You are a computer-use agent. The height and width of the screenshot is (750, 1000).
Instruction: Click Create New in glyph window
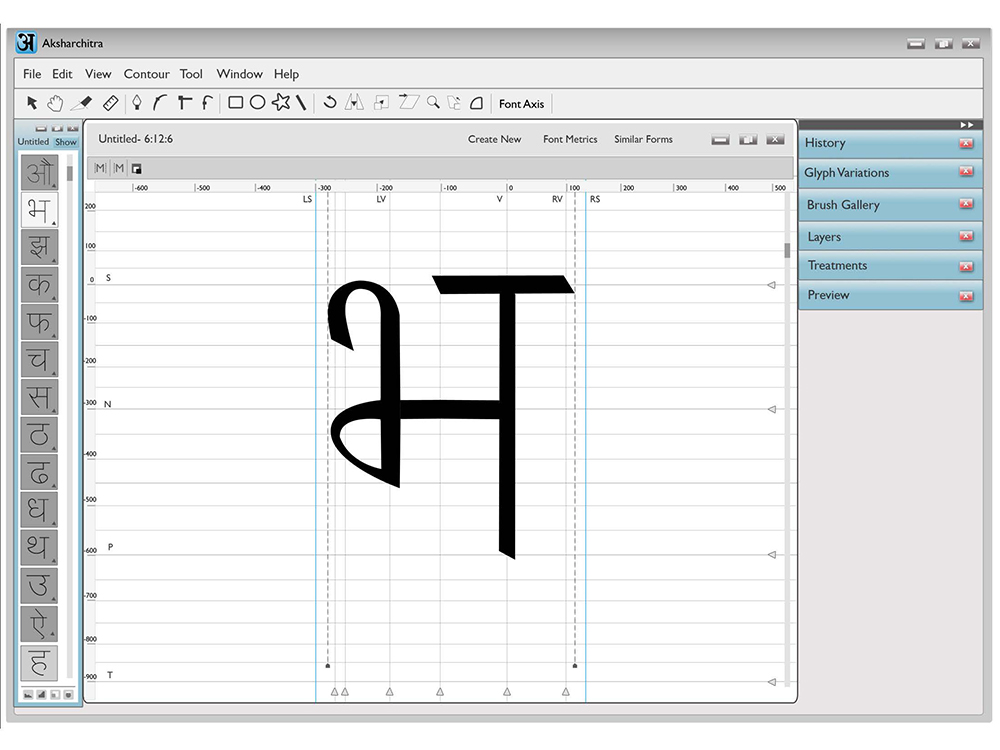click(494, 139)
